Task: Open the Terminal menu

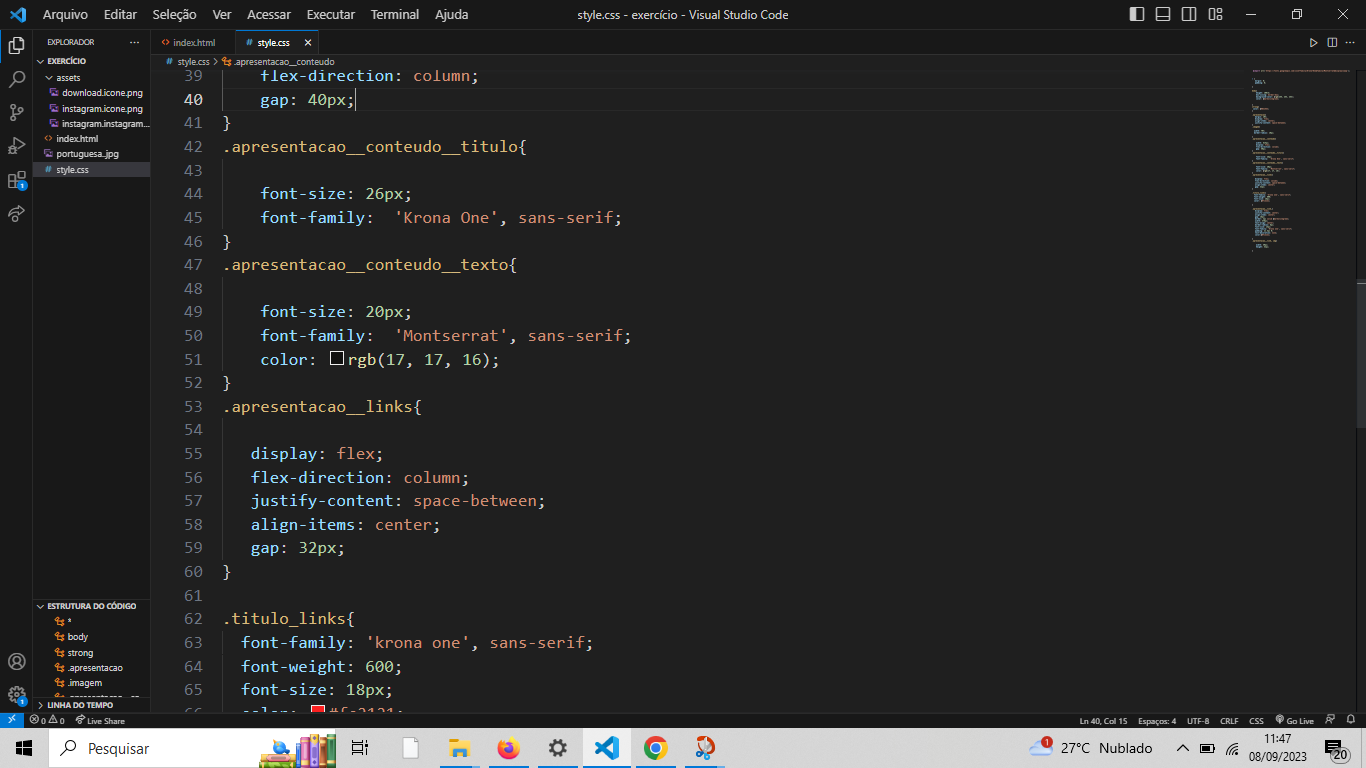Action: [395, 14]
